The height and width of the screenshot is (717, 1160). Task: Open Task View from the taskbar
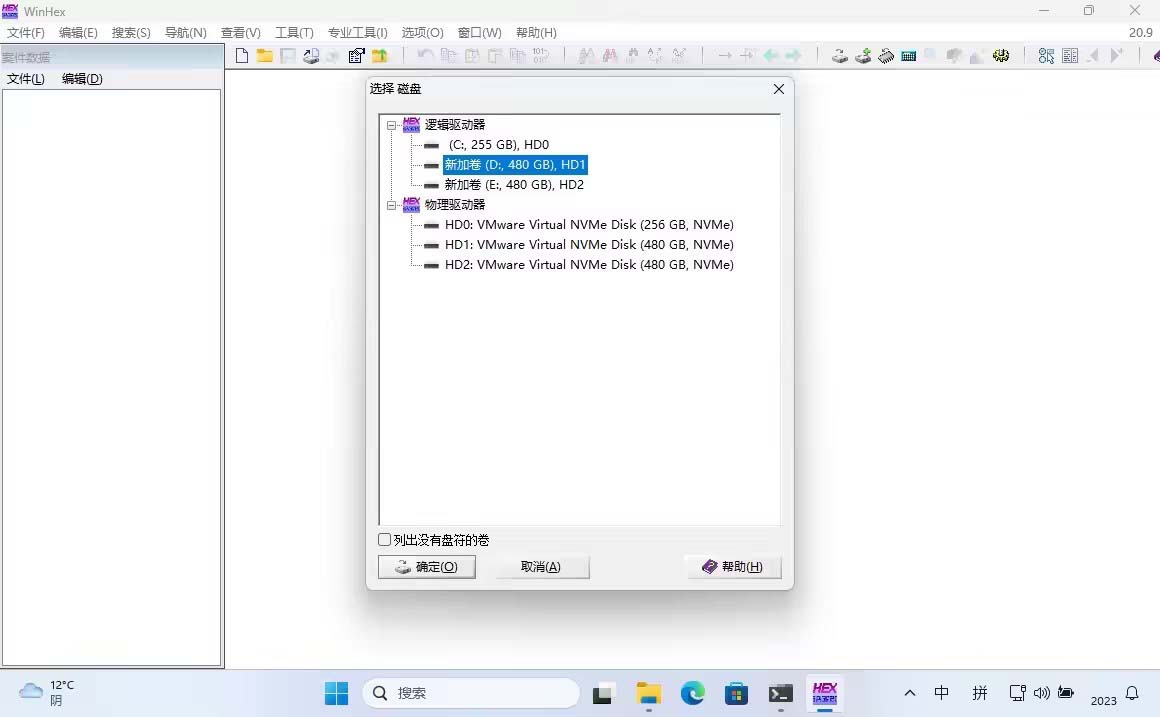point(604,693)
